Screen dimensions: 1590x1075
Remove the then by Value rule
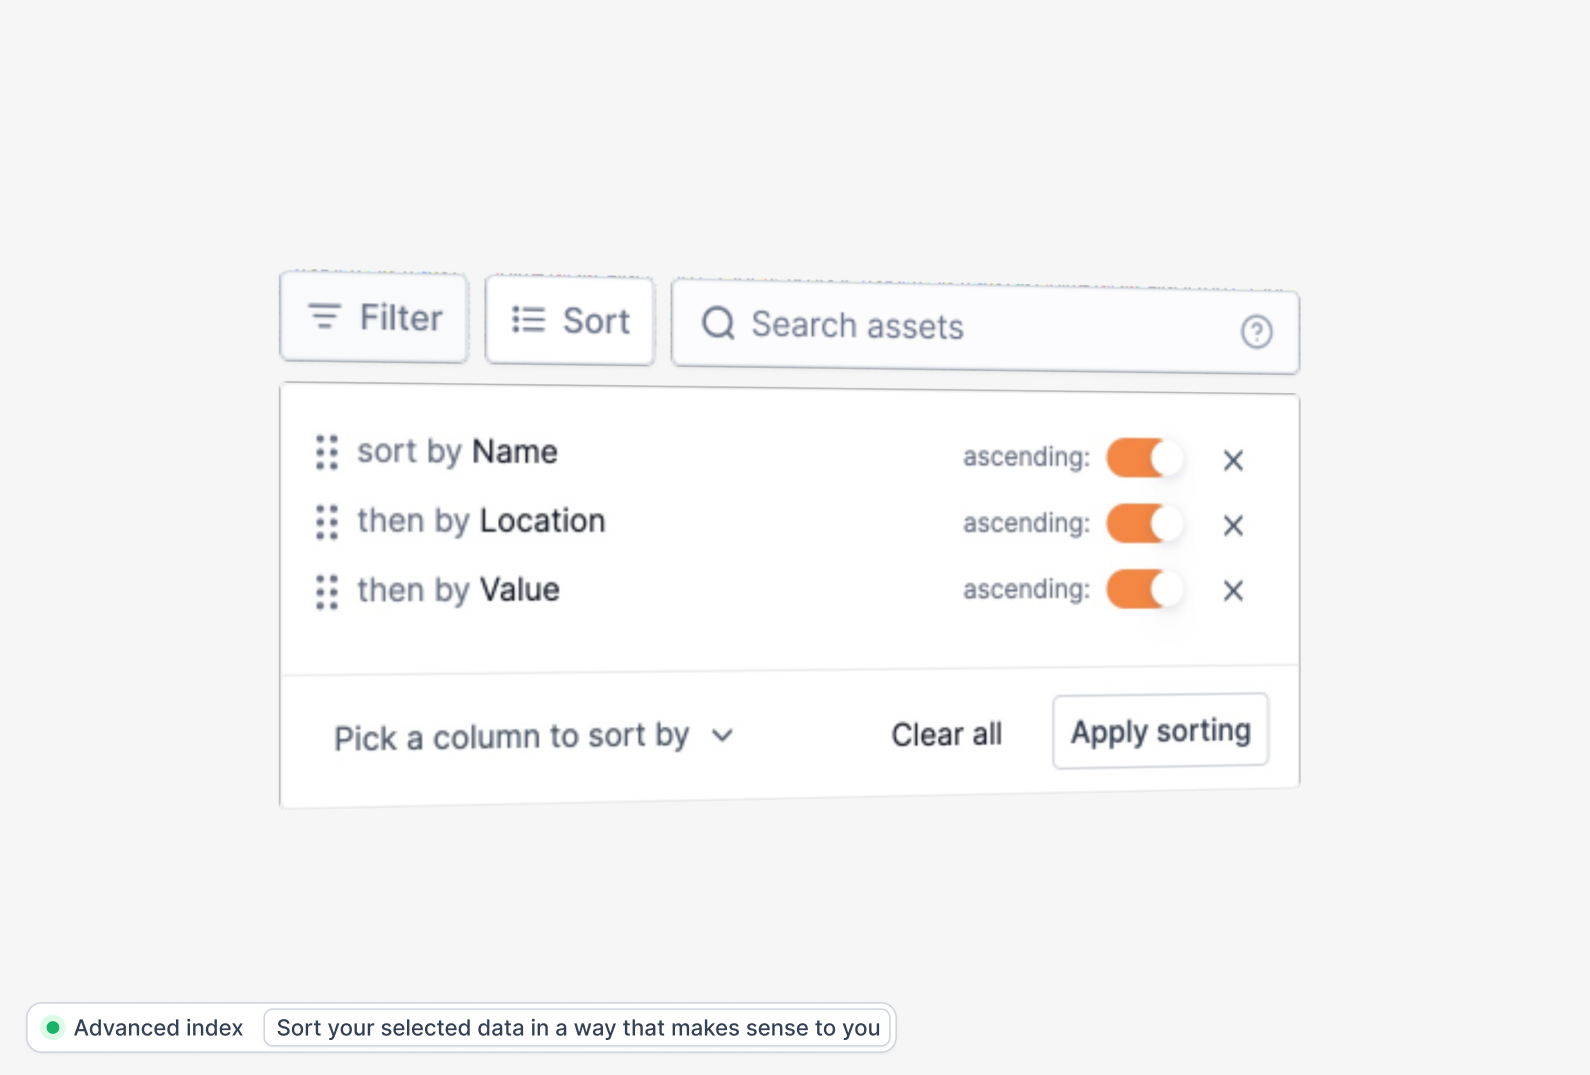(1233, 591)
